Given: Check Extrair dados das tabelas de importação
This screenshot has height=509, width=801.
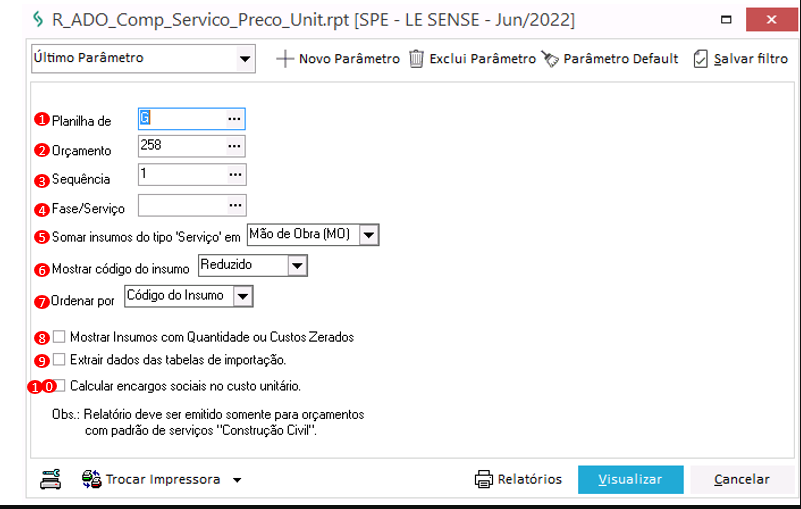Looking at the screenshot, I should 59,359.
